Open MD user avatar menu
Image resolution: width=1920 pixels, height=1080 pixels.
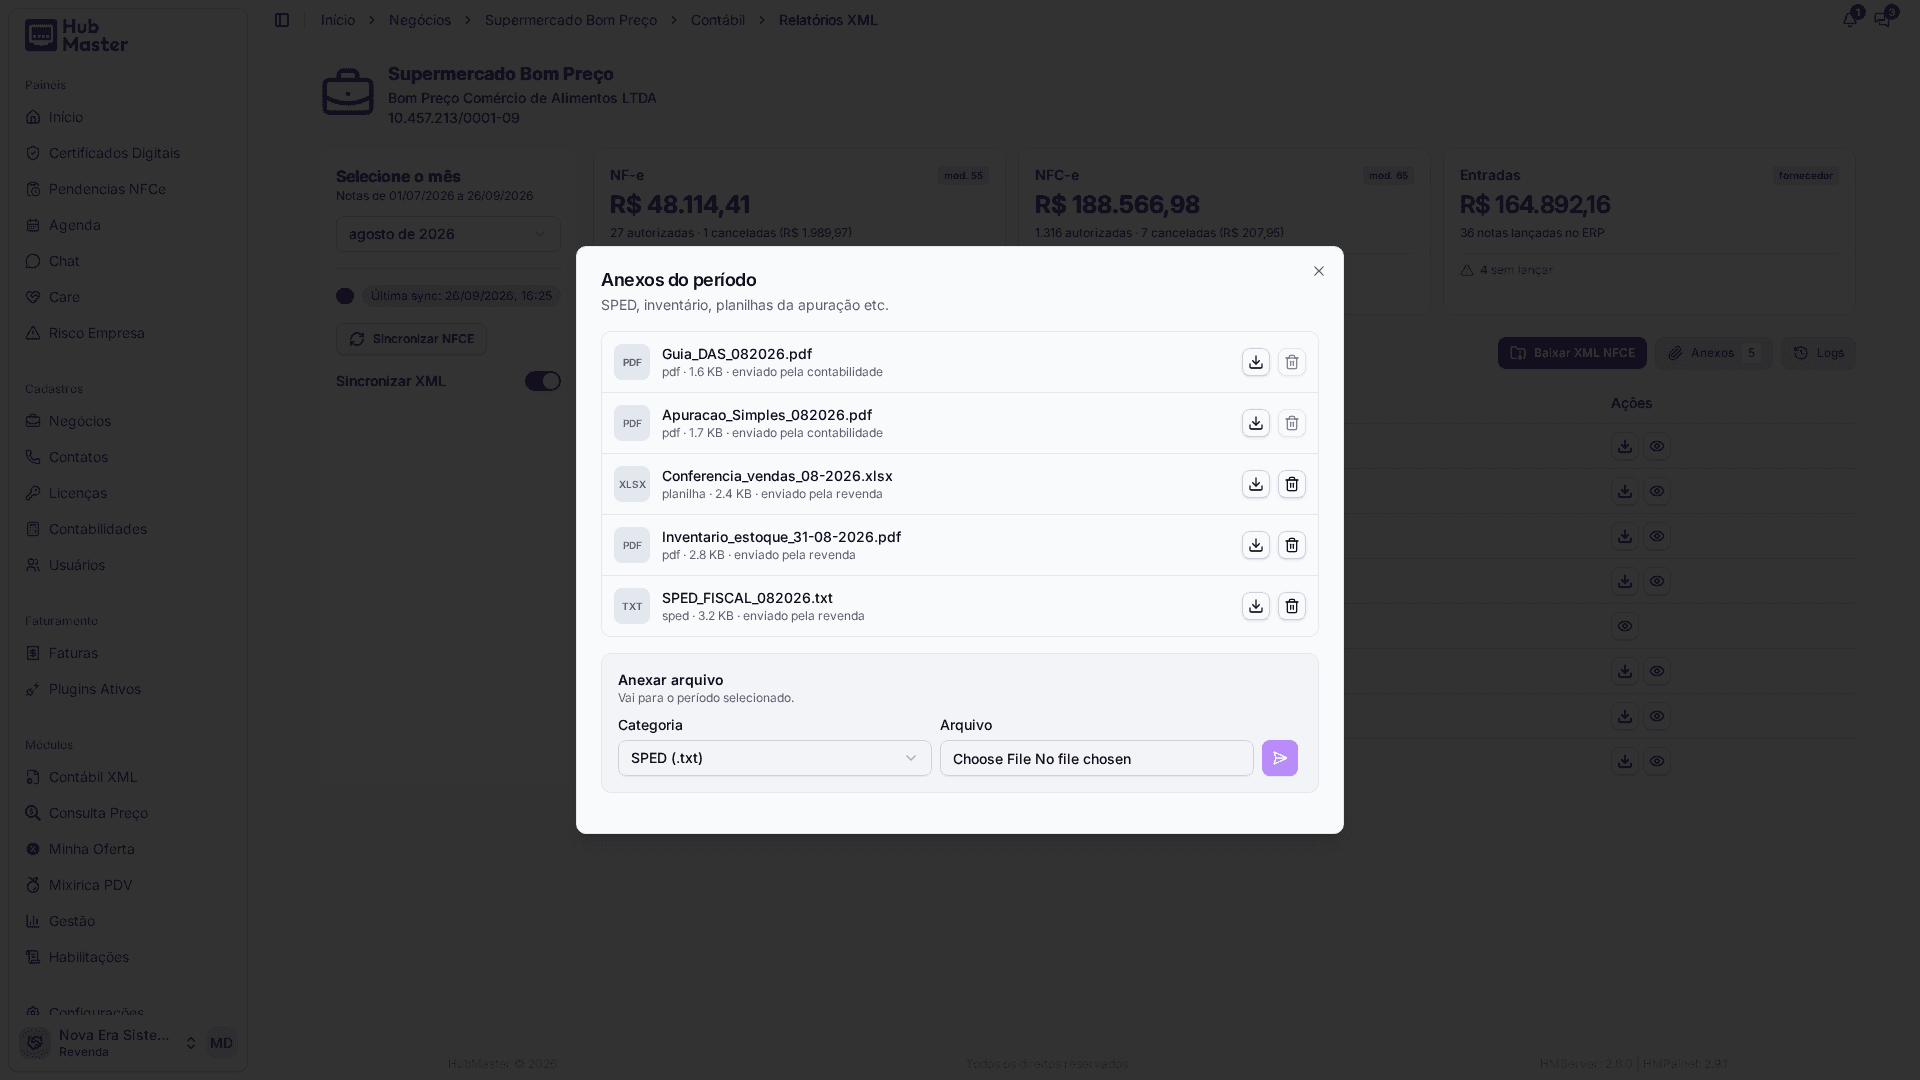[221, 1043]
